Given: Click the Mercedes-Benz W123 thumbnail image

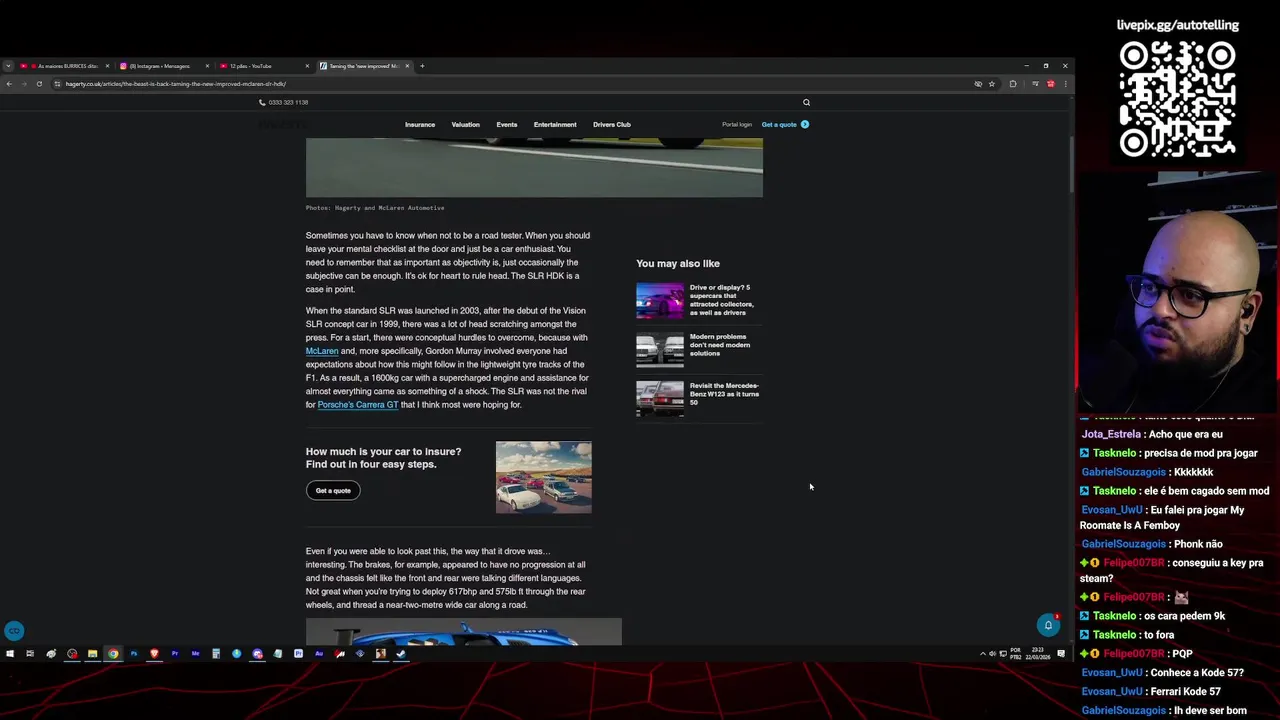Looking at the screenshot, I should point(660,398).
